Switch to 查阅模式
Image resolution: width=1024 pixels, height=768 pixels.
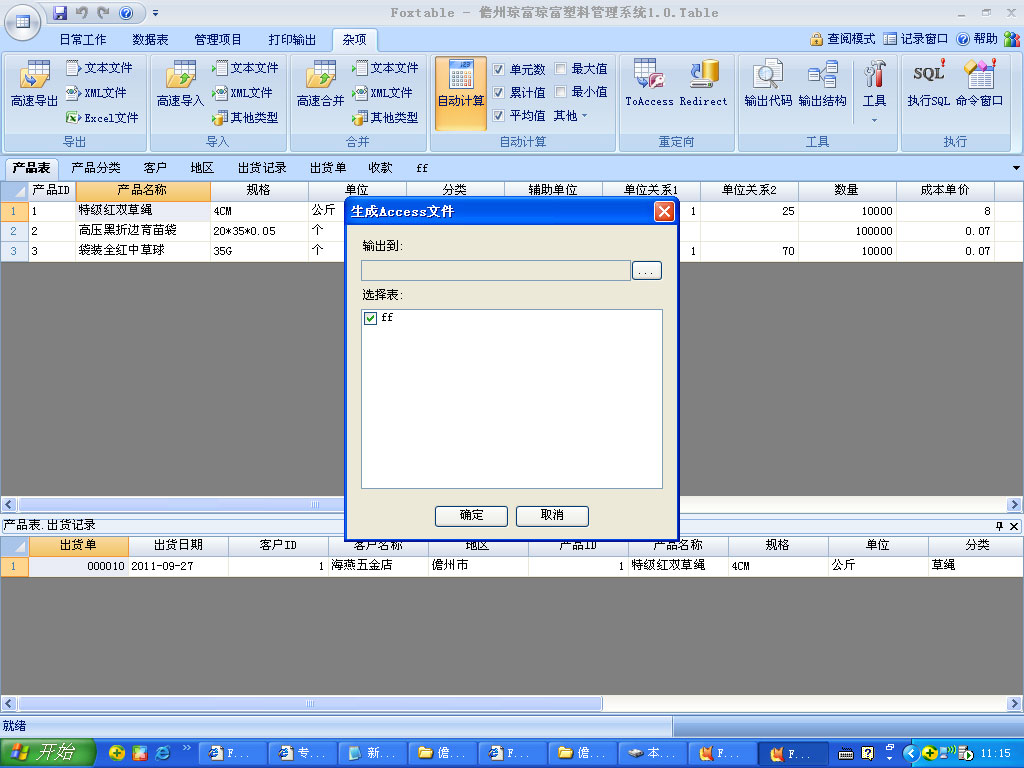842,39
